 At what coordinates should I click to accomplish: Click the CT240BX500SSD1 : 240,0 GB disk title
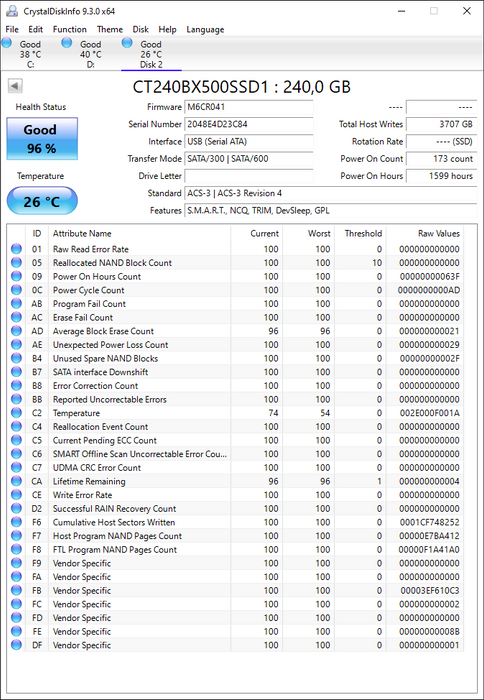[242, 87]
